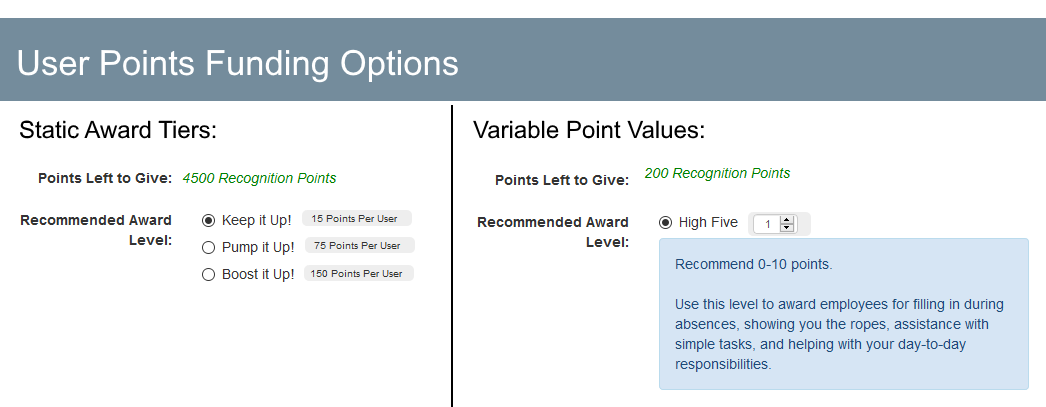Click the Recommend 0-10 points info box
This screenshot has height=407, width=1046.
point(844,314)
